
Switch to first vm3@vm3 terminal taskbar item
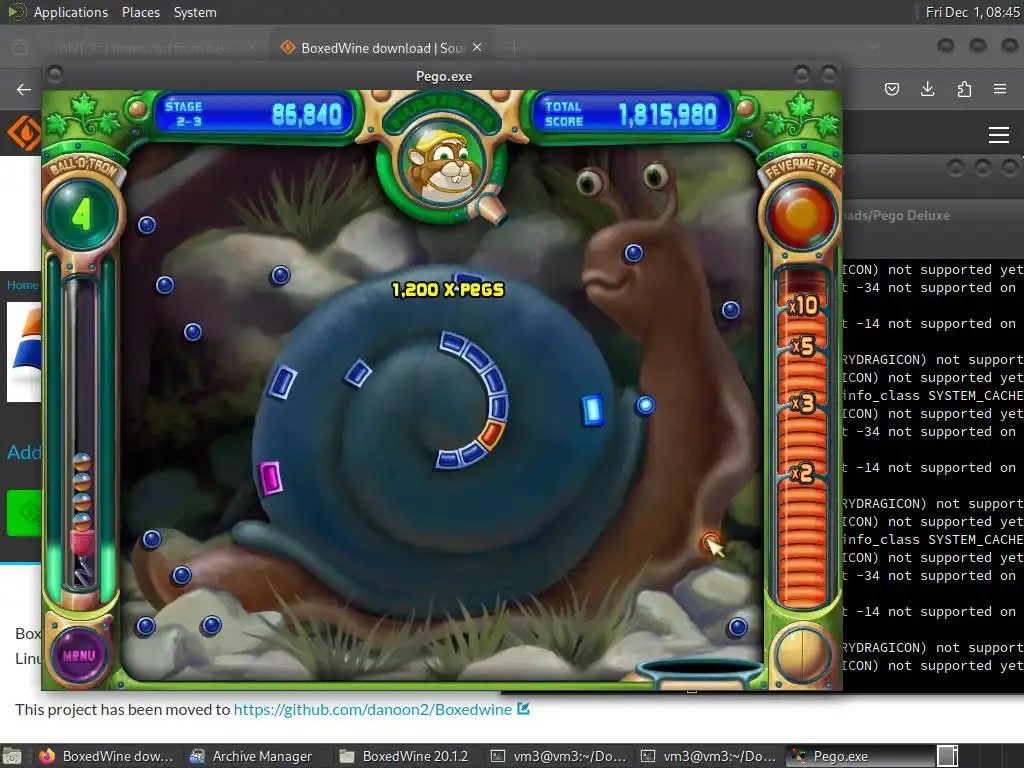click(x=559, y=756)
